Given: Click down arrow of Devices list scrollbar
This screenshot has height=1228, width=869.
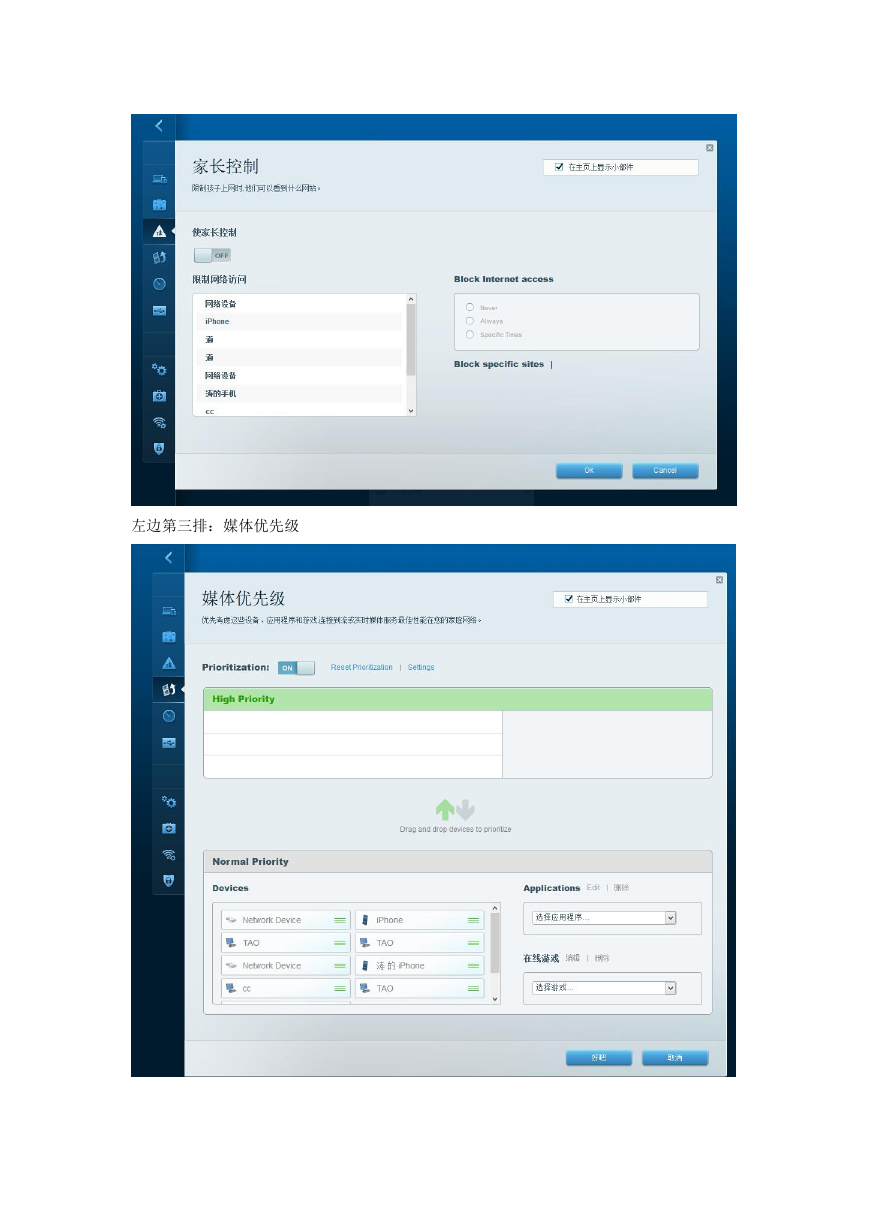Looking at the screenshot, I should click(494, 998).
